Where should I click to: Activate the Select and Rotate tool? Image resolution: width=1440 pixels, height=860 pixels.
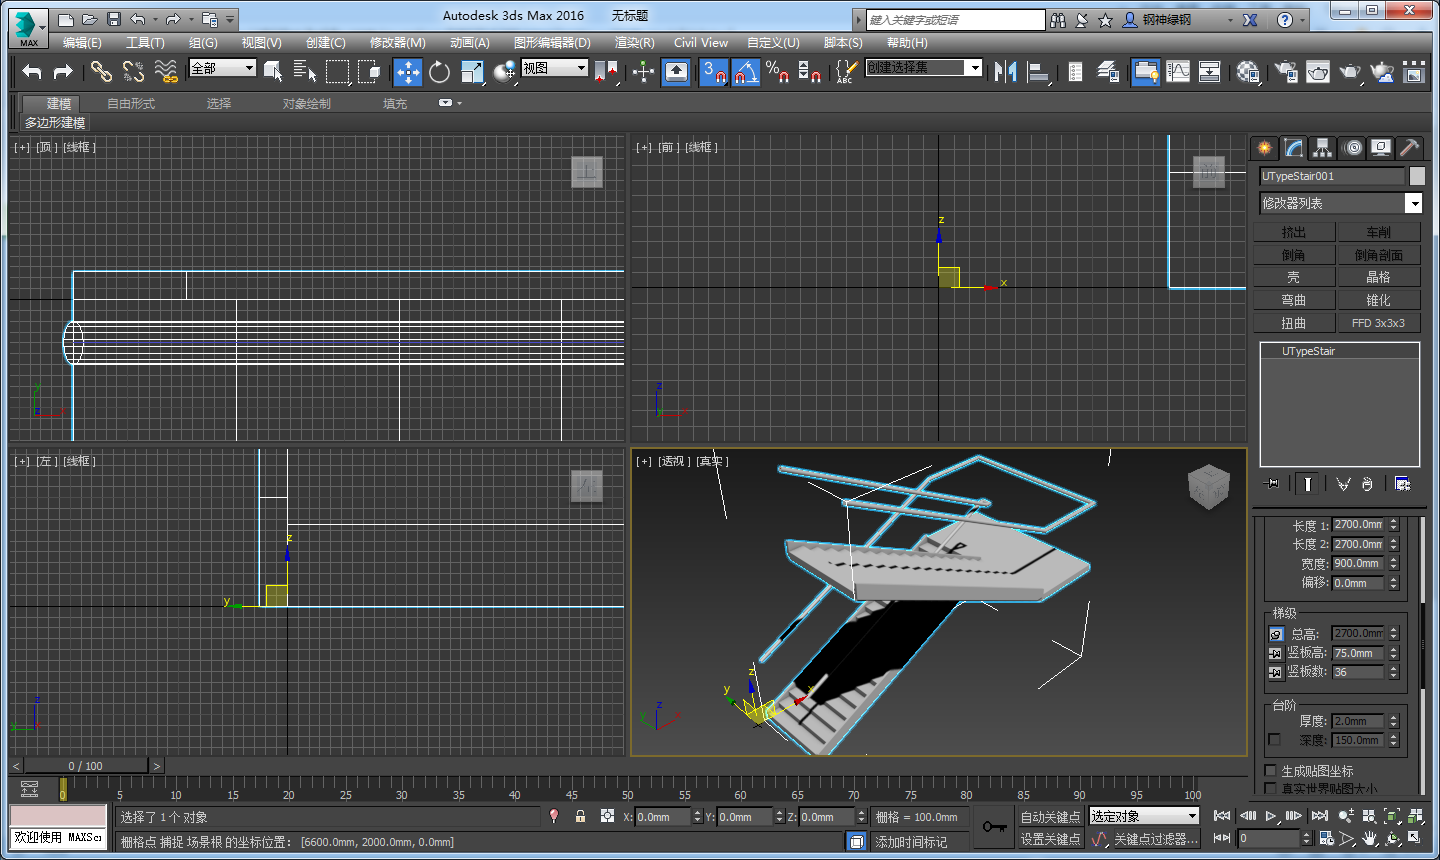(x=440, y=71)
